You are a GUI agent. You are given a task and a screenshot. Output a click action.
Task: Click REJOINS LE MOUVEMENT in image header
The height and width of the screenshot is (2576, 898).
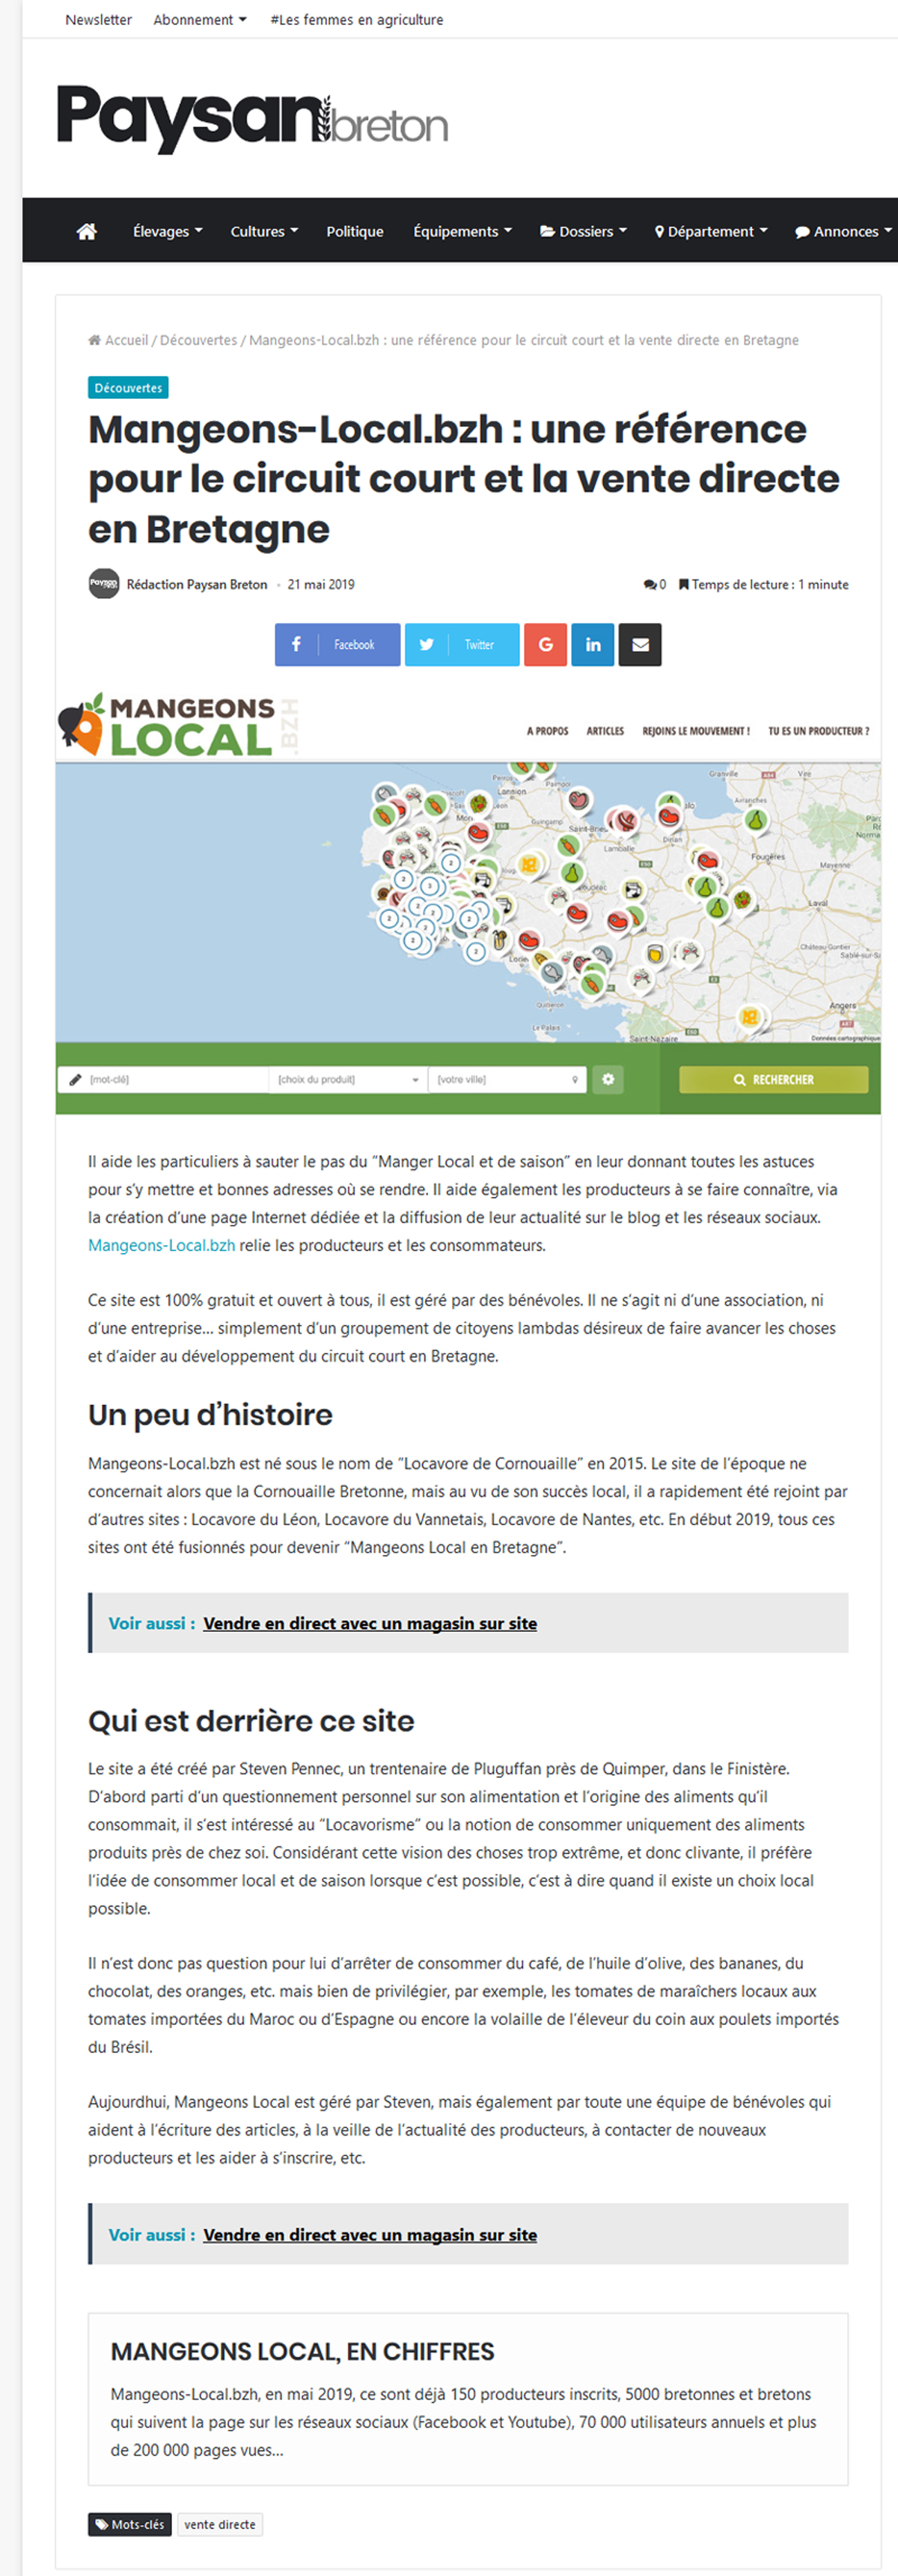696,731
